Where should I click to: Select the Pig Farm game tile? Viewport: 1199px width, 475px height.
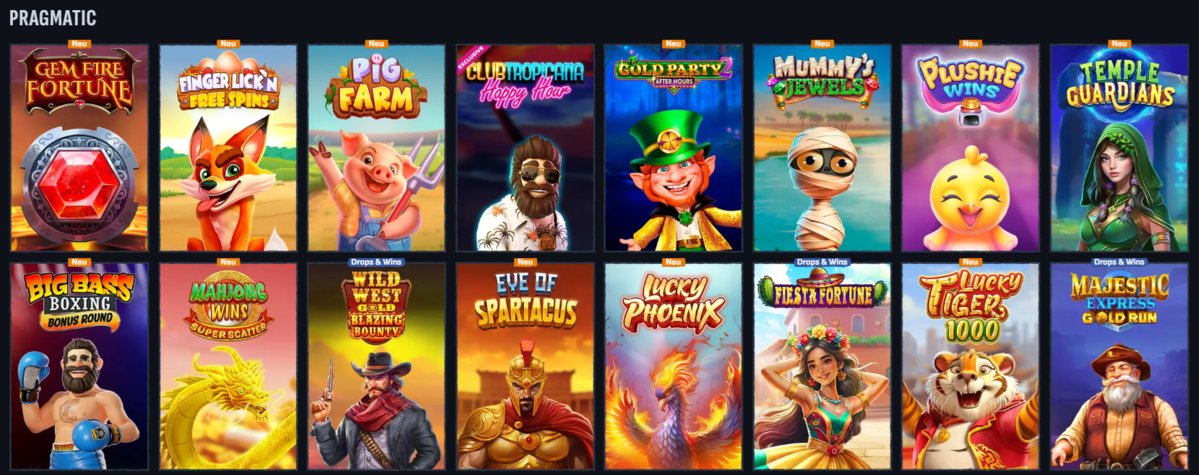[376, 148]
